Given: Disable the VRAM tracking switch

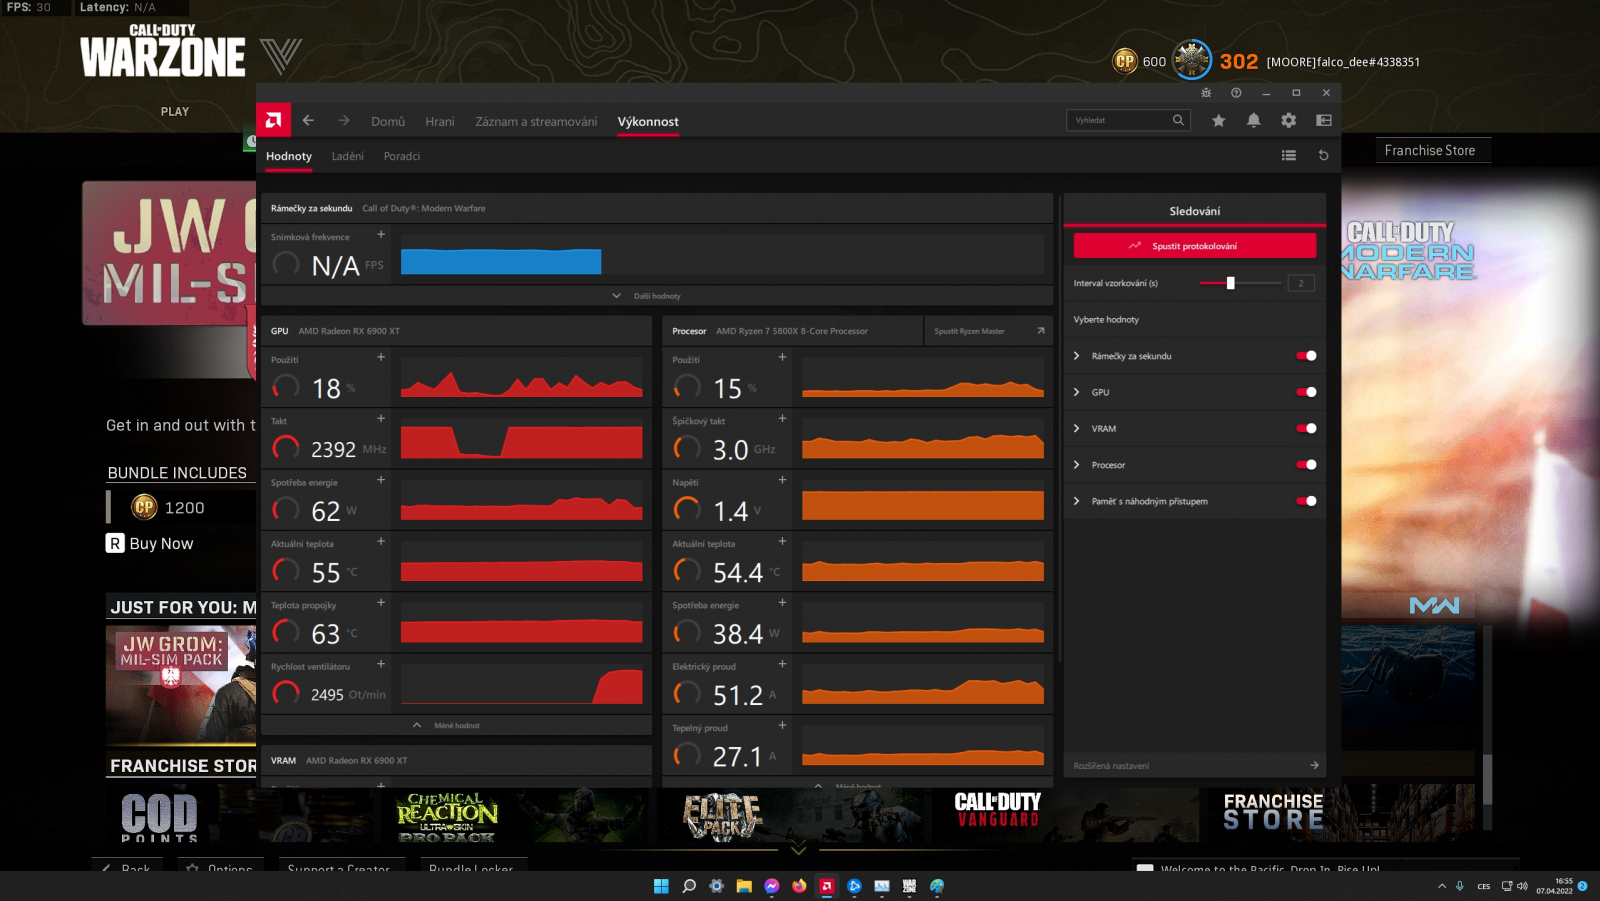Looking at the screenshot, I should [1306, 429].
